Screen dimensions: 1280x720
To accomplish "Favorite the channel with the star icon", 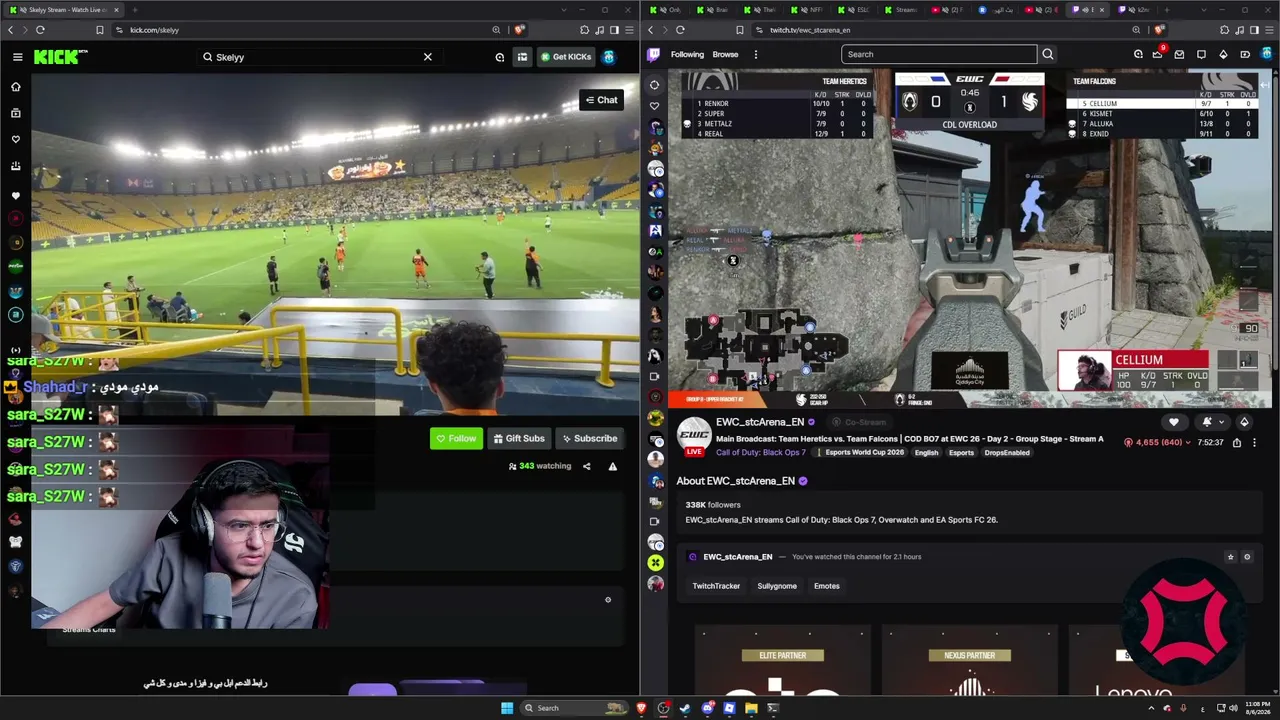I will (x=1230, y=557).
